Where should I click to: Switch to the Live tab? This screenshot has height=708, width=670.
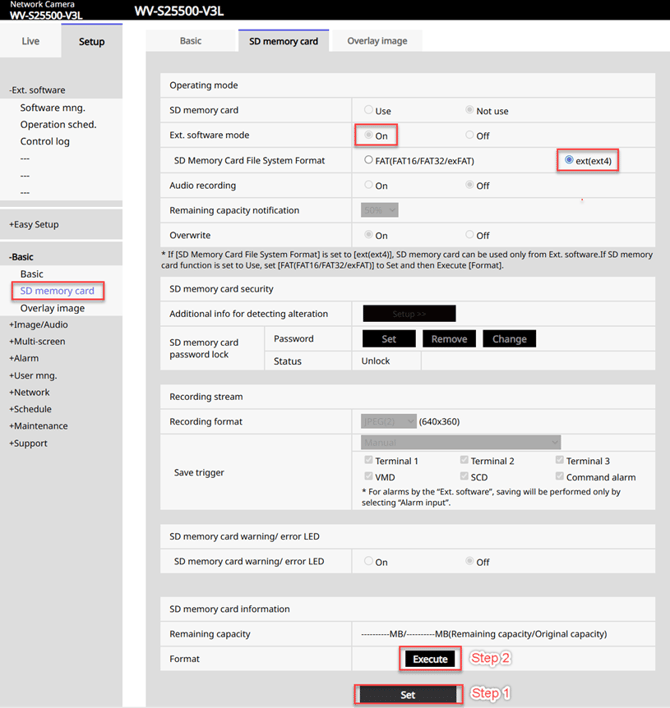coord(30,41)
